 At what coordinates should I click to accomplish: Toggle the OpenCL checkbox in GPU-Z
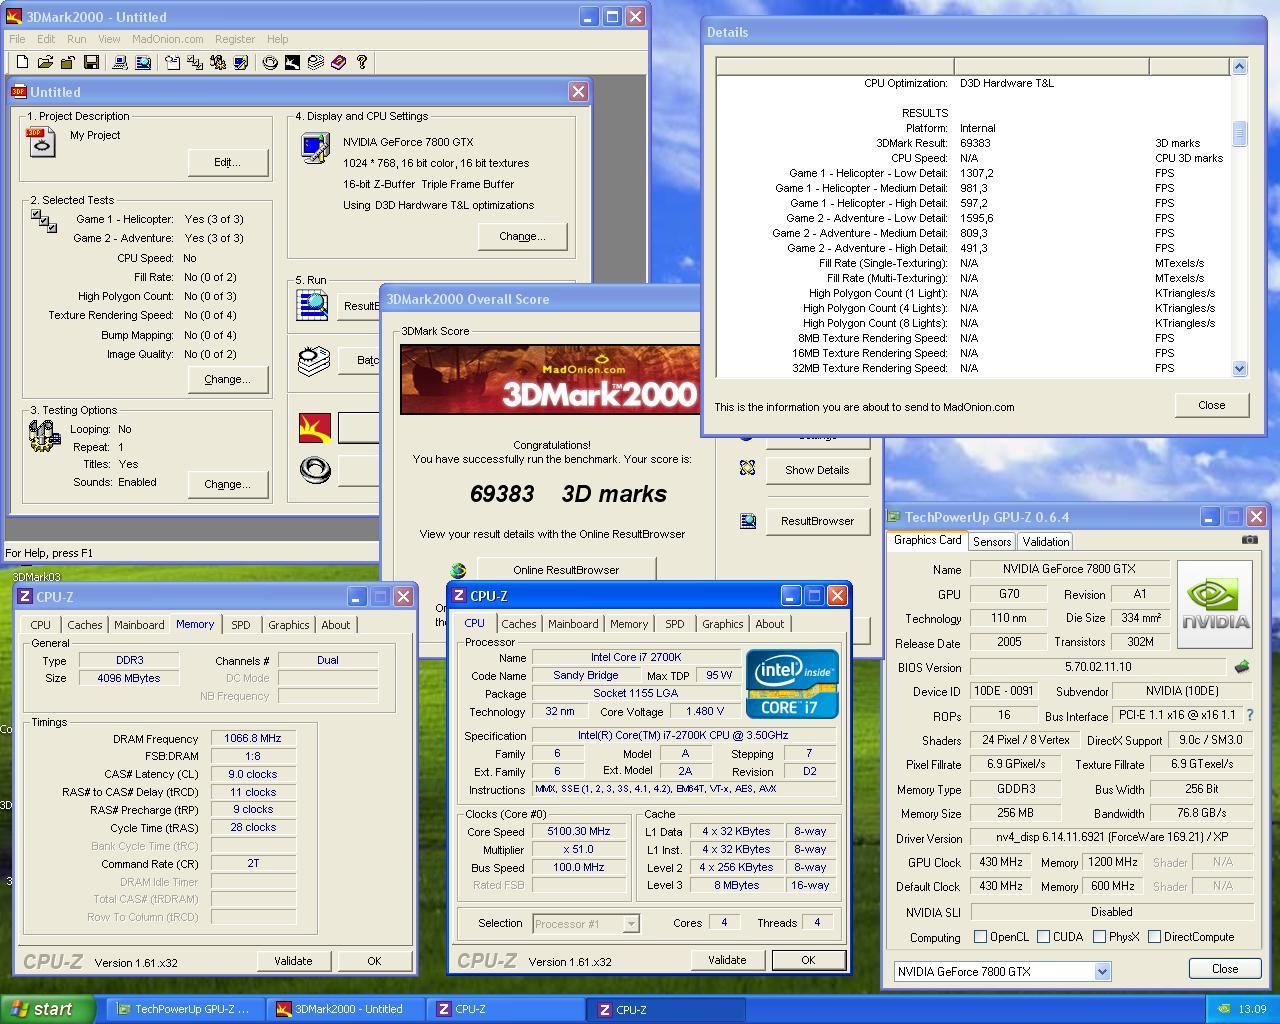click(981, 937)
